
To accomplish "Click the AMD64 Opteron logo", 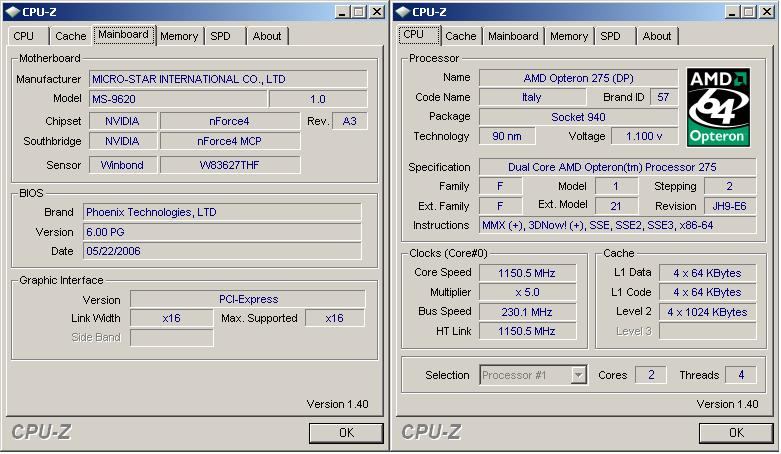I will coord(718,107).
